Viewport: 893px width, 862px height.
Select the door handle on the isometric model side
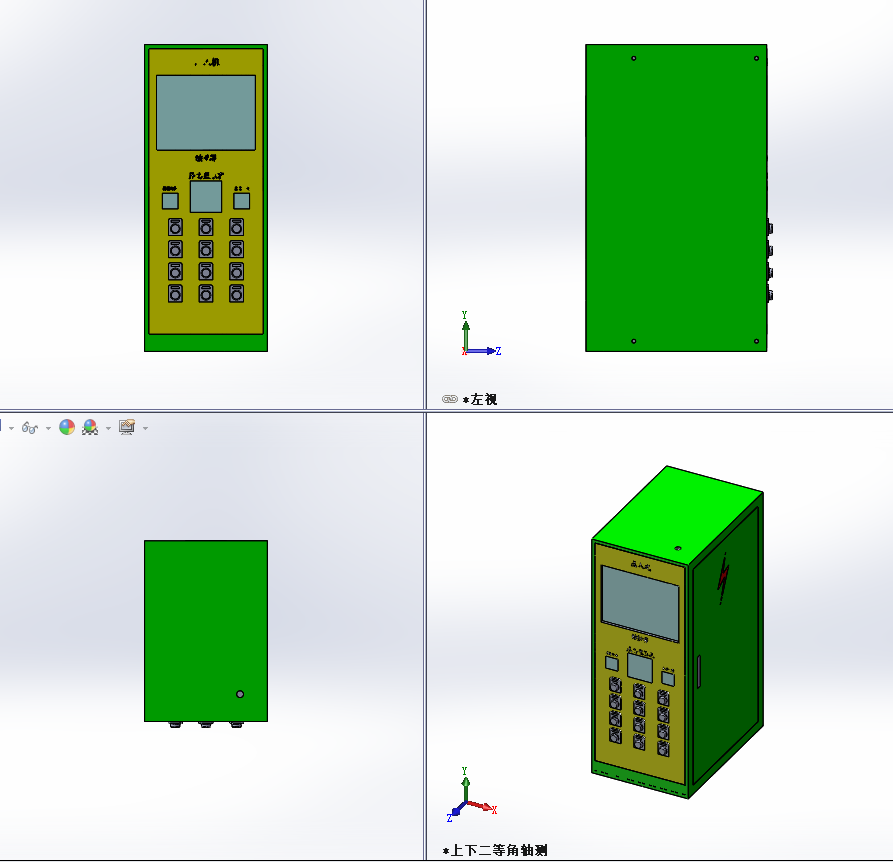coord(699,671)
